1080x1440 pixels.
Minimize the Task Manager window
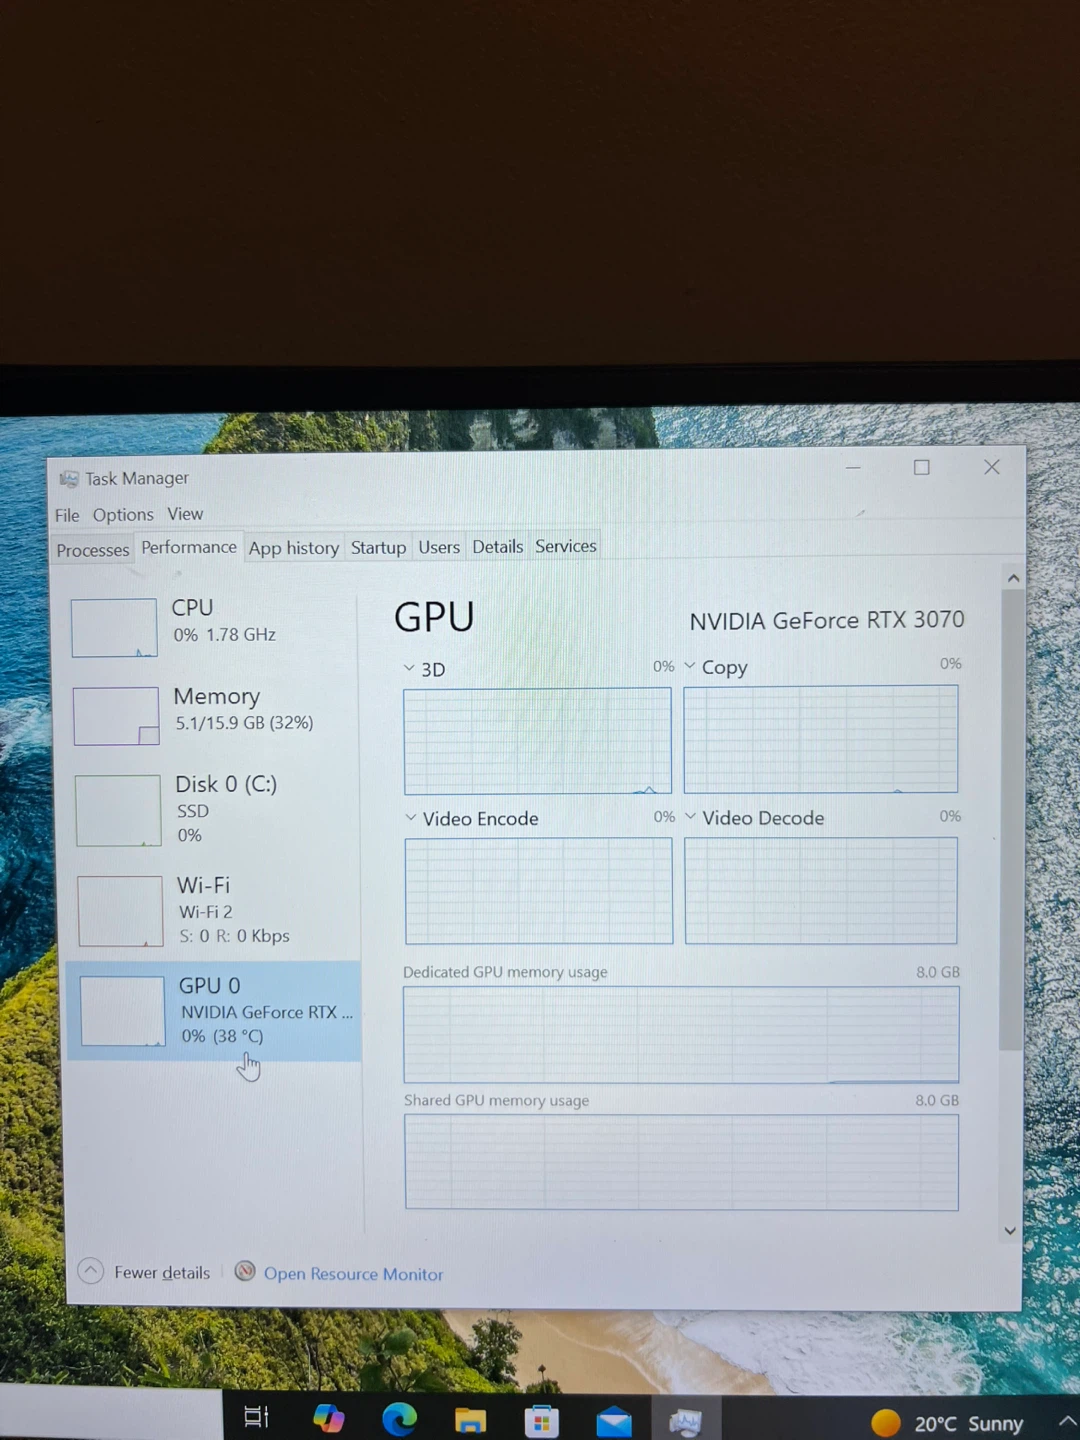point(853,467)
